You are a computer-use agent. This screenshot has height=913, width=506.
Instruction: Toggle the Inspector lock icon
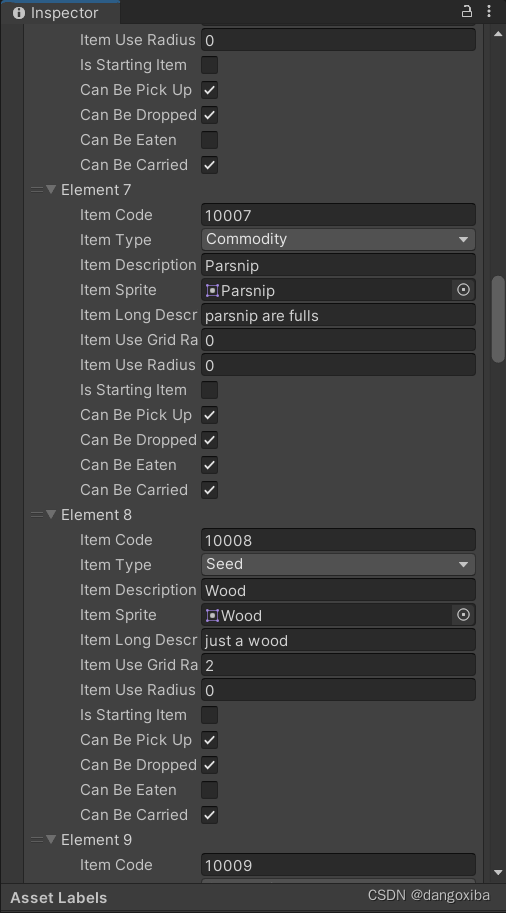tap(466, 12)
